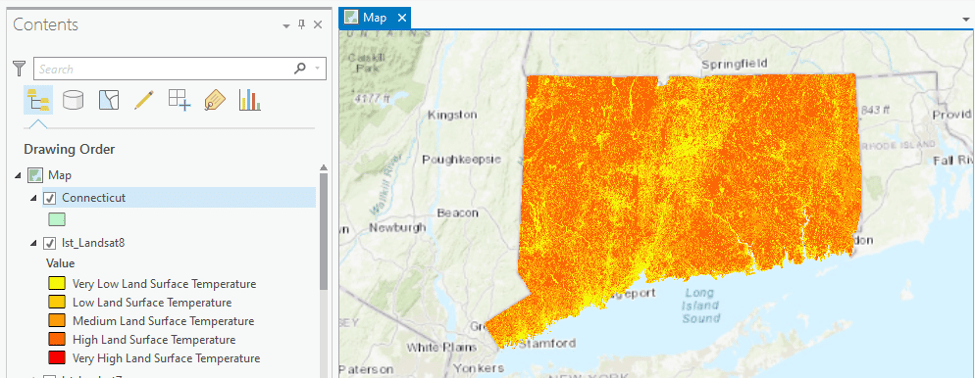Open List By Editing pencil view
The width and height of the screenshot is (977, 379).
(143, 100)
